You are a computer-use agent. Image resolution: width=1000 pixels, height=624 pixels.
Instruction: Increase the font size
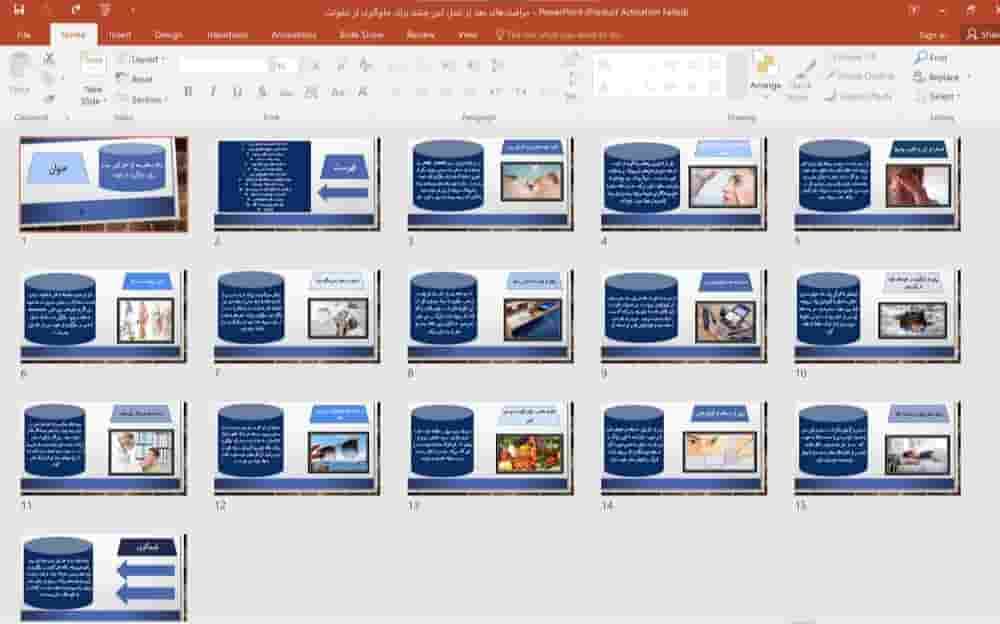point(316,65)
